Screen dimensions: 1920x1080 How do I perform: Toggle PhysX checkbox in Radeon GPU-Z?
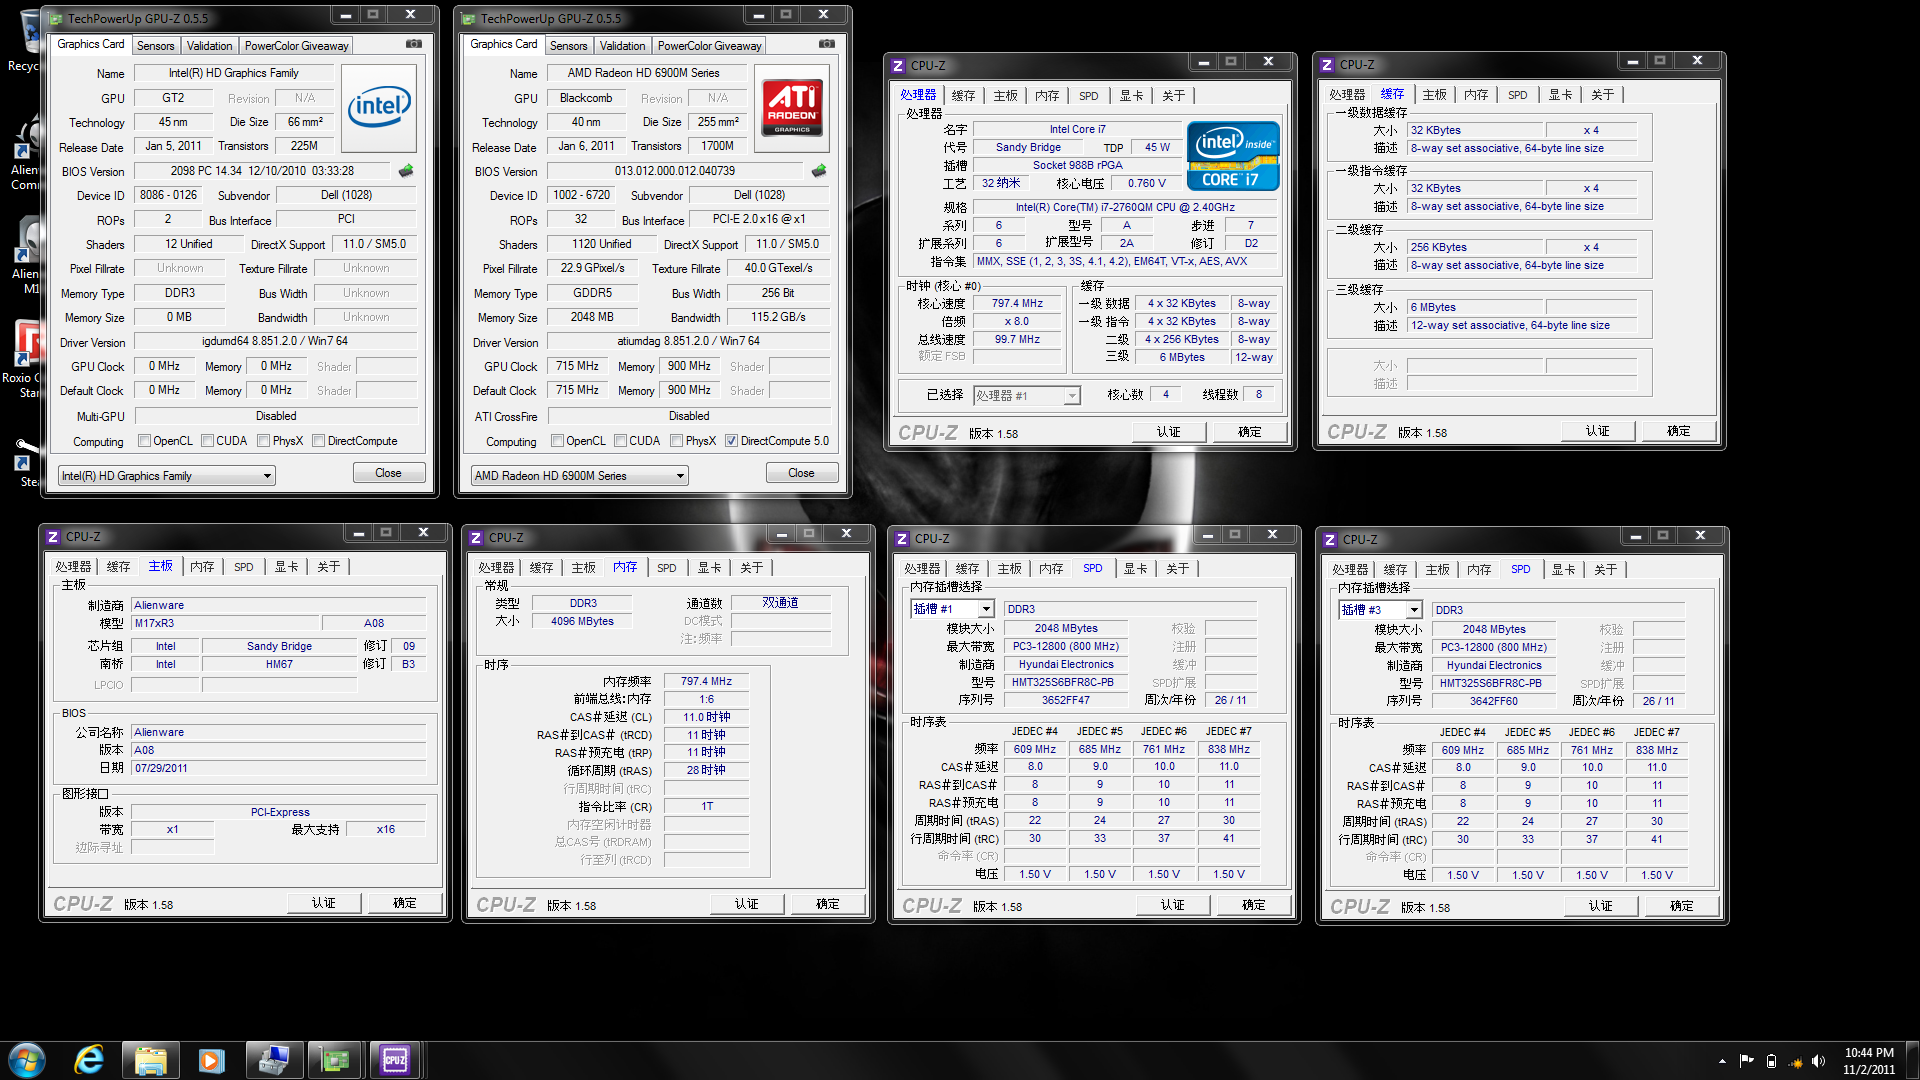[x=677, y=441]
